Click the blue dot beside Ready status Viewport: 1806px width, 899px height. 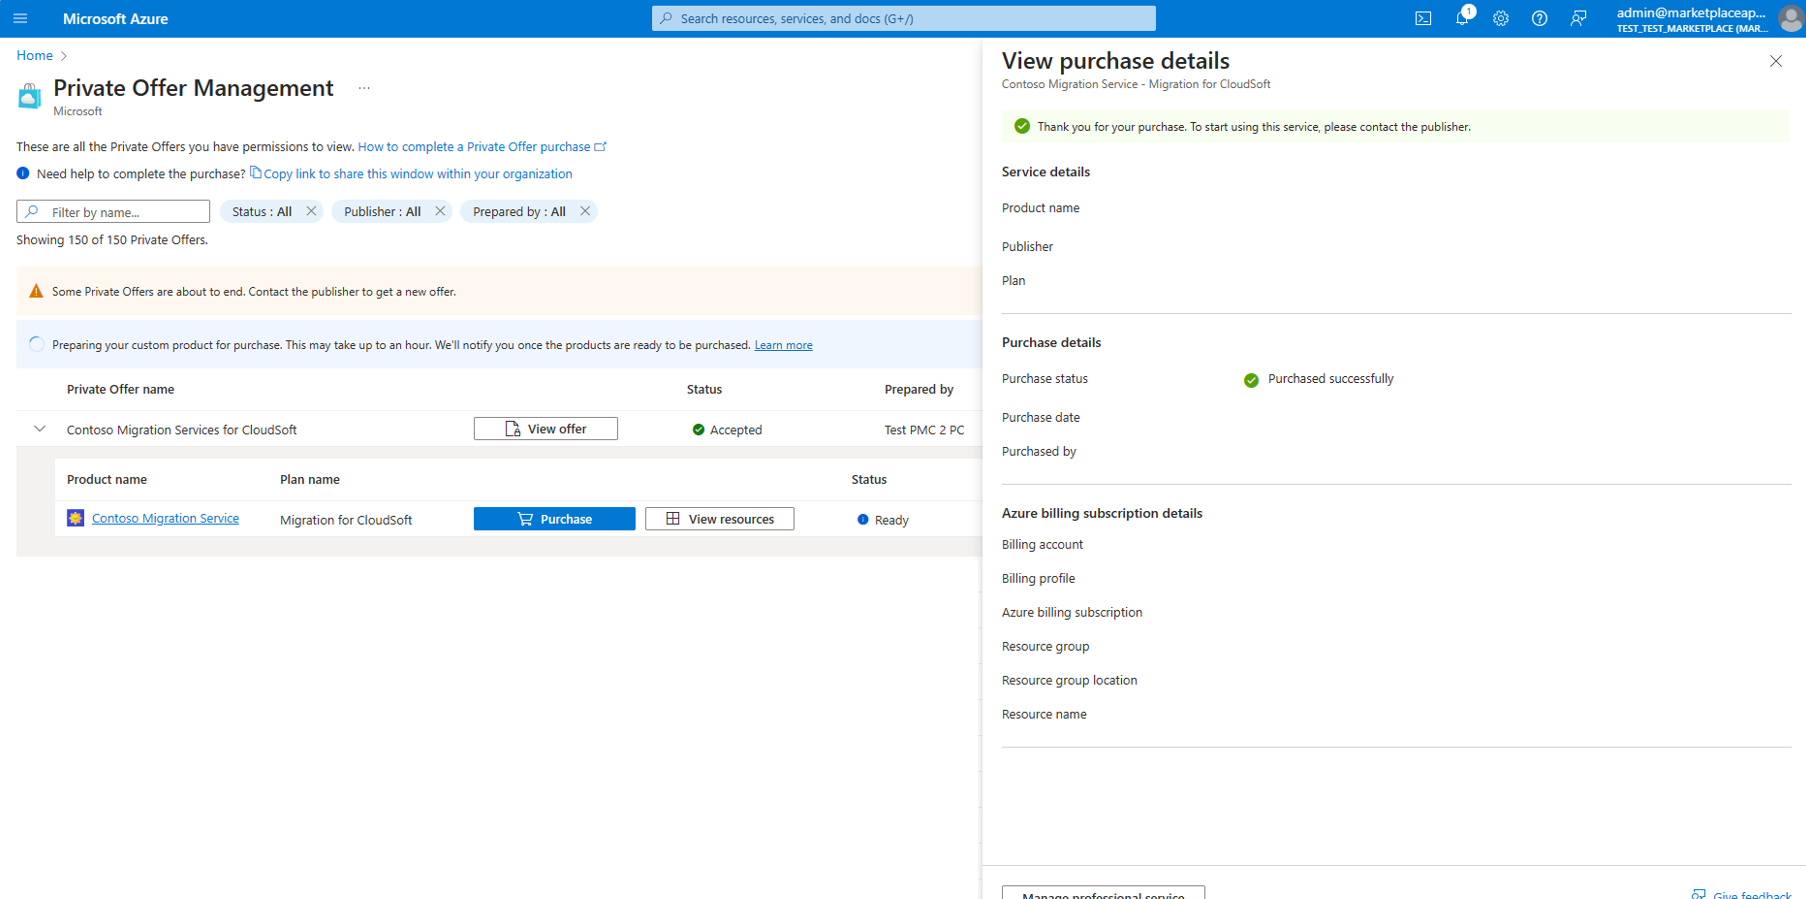click(863, 520)
